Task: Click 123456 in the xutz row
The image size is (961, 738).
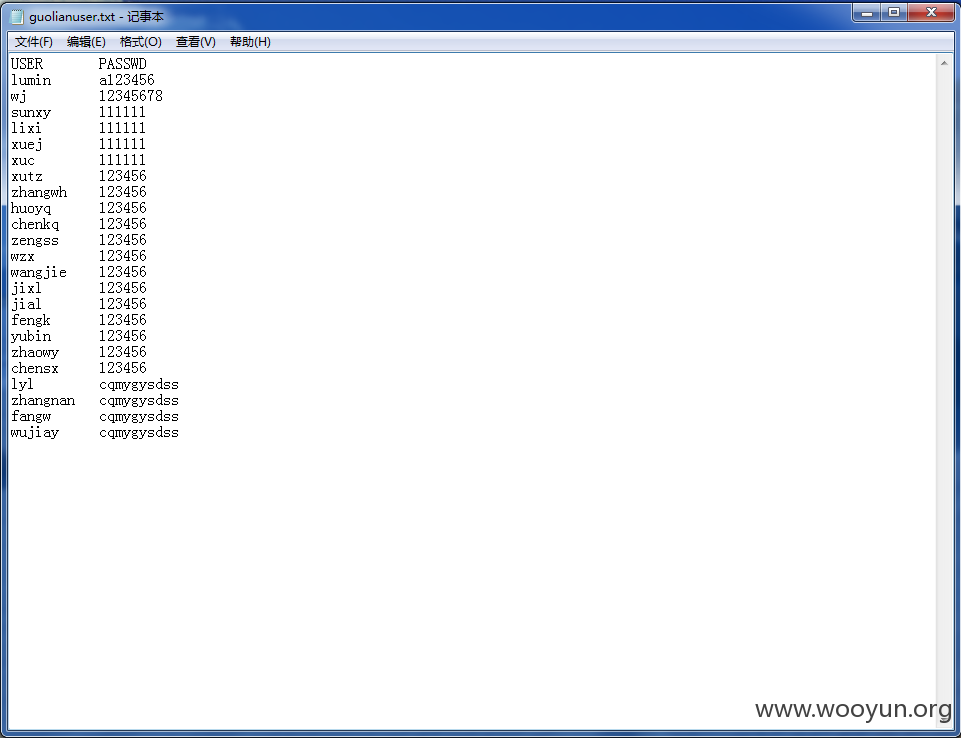Action: click(x=123, y=176)
